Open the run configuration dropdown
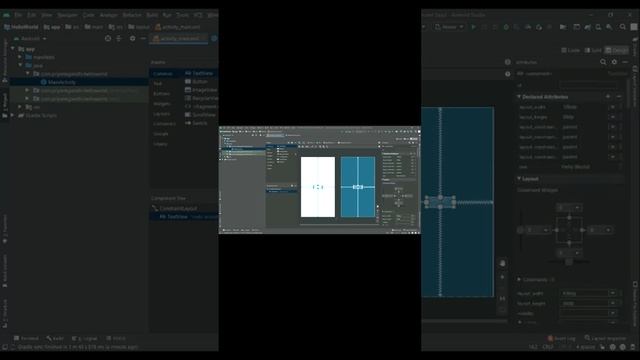640x360 pixels. point(449,27)
